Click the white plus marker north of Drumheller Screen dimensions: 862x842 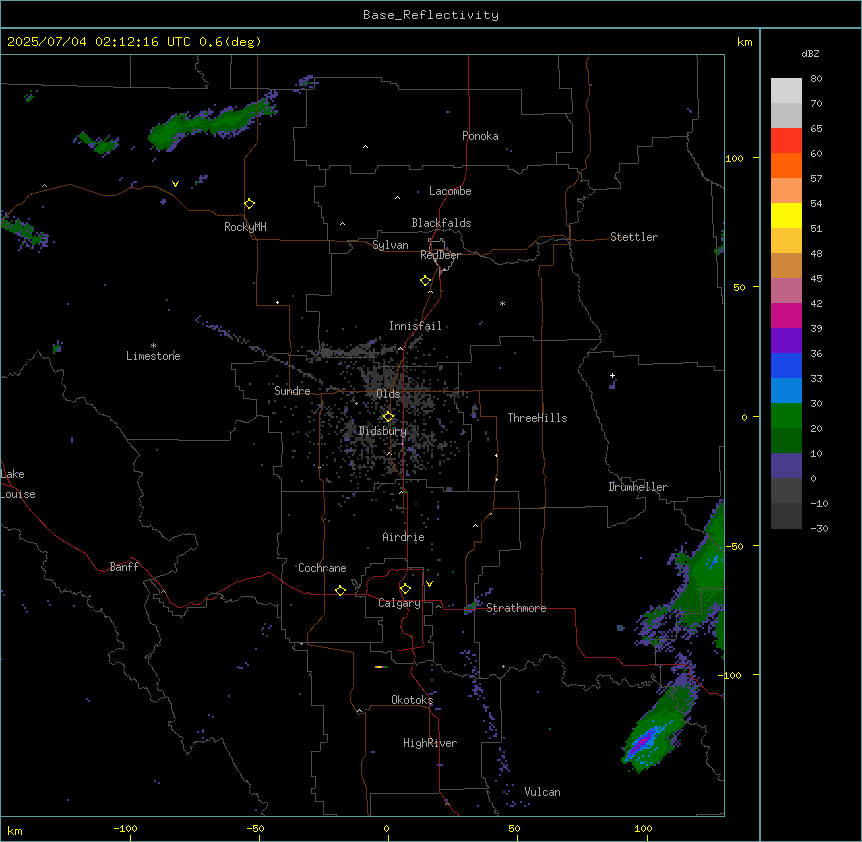click(x=612, y=375)
